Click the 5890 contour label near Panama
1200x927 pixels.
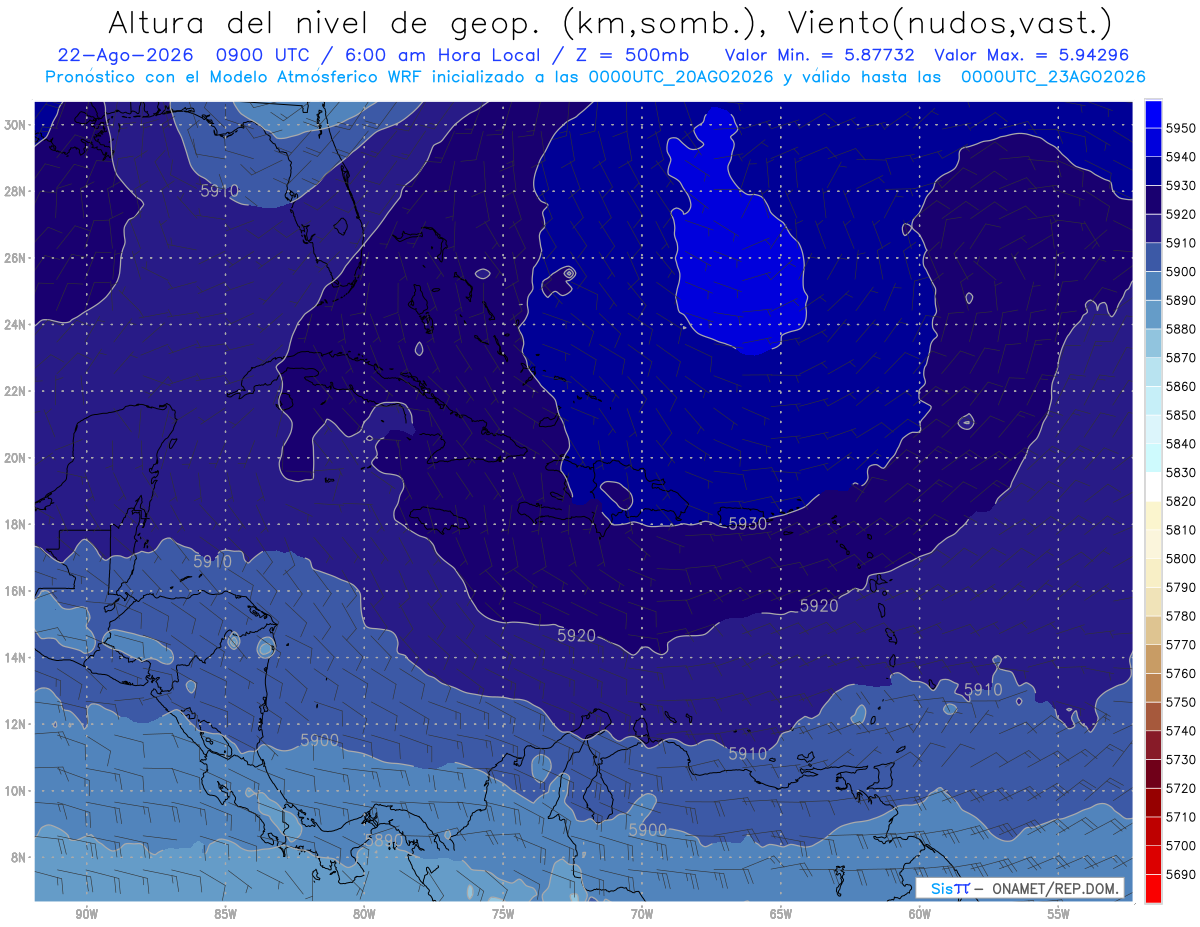click(383, 841)
